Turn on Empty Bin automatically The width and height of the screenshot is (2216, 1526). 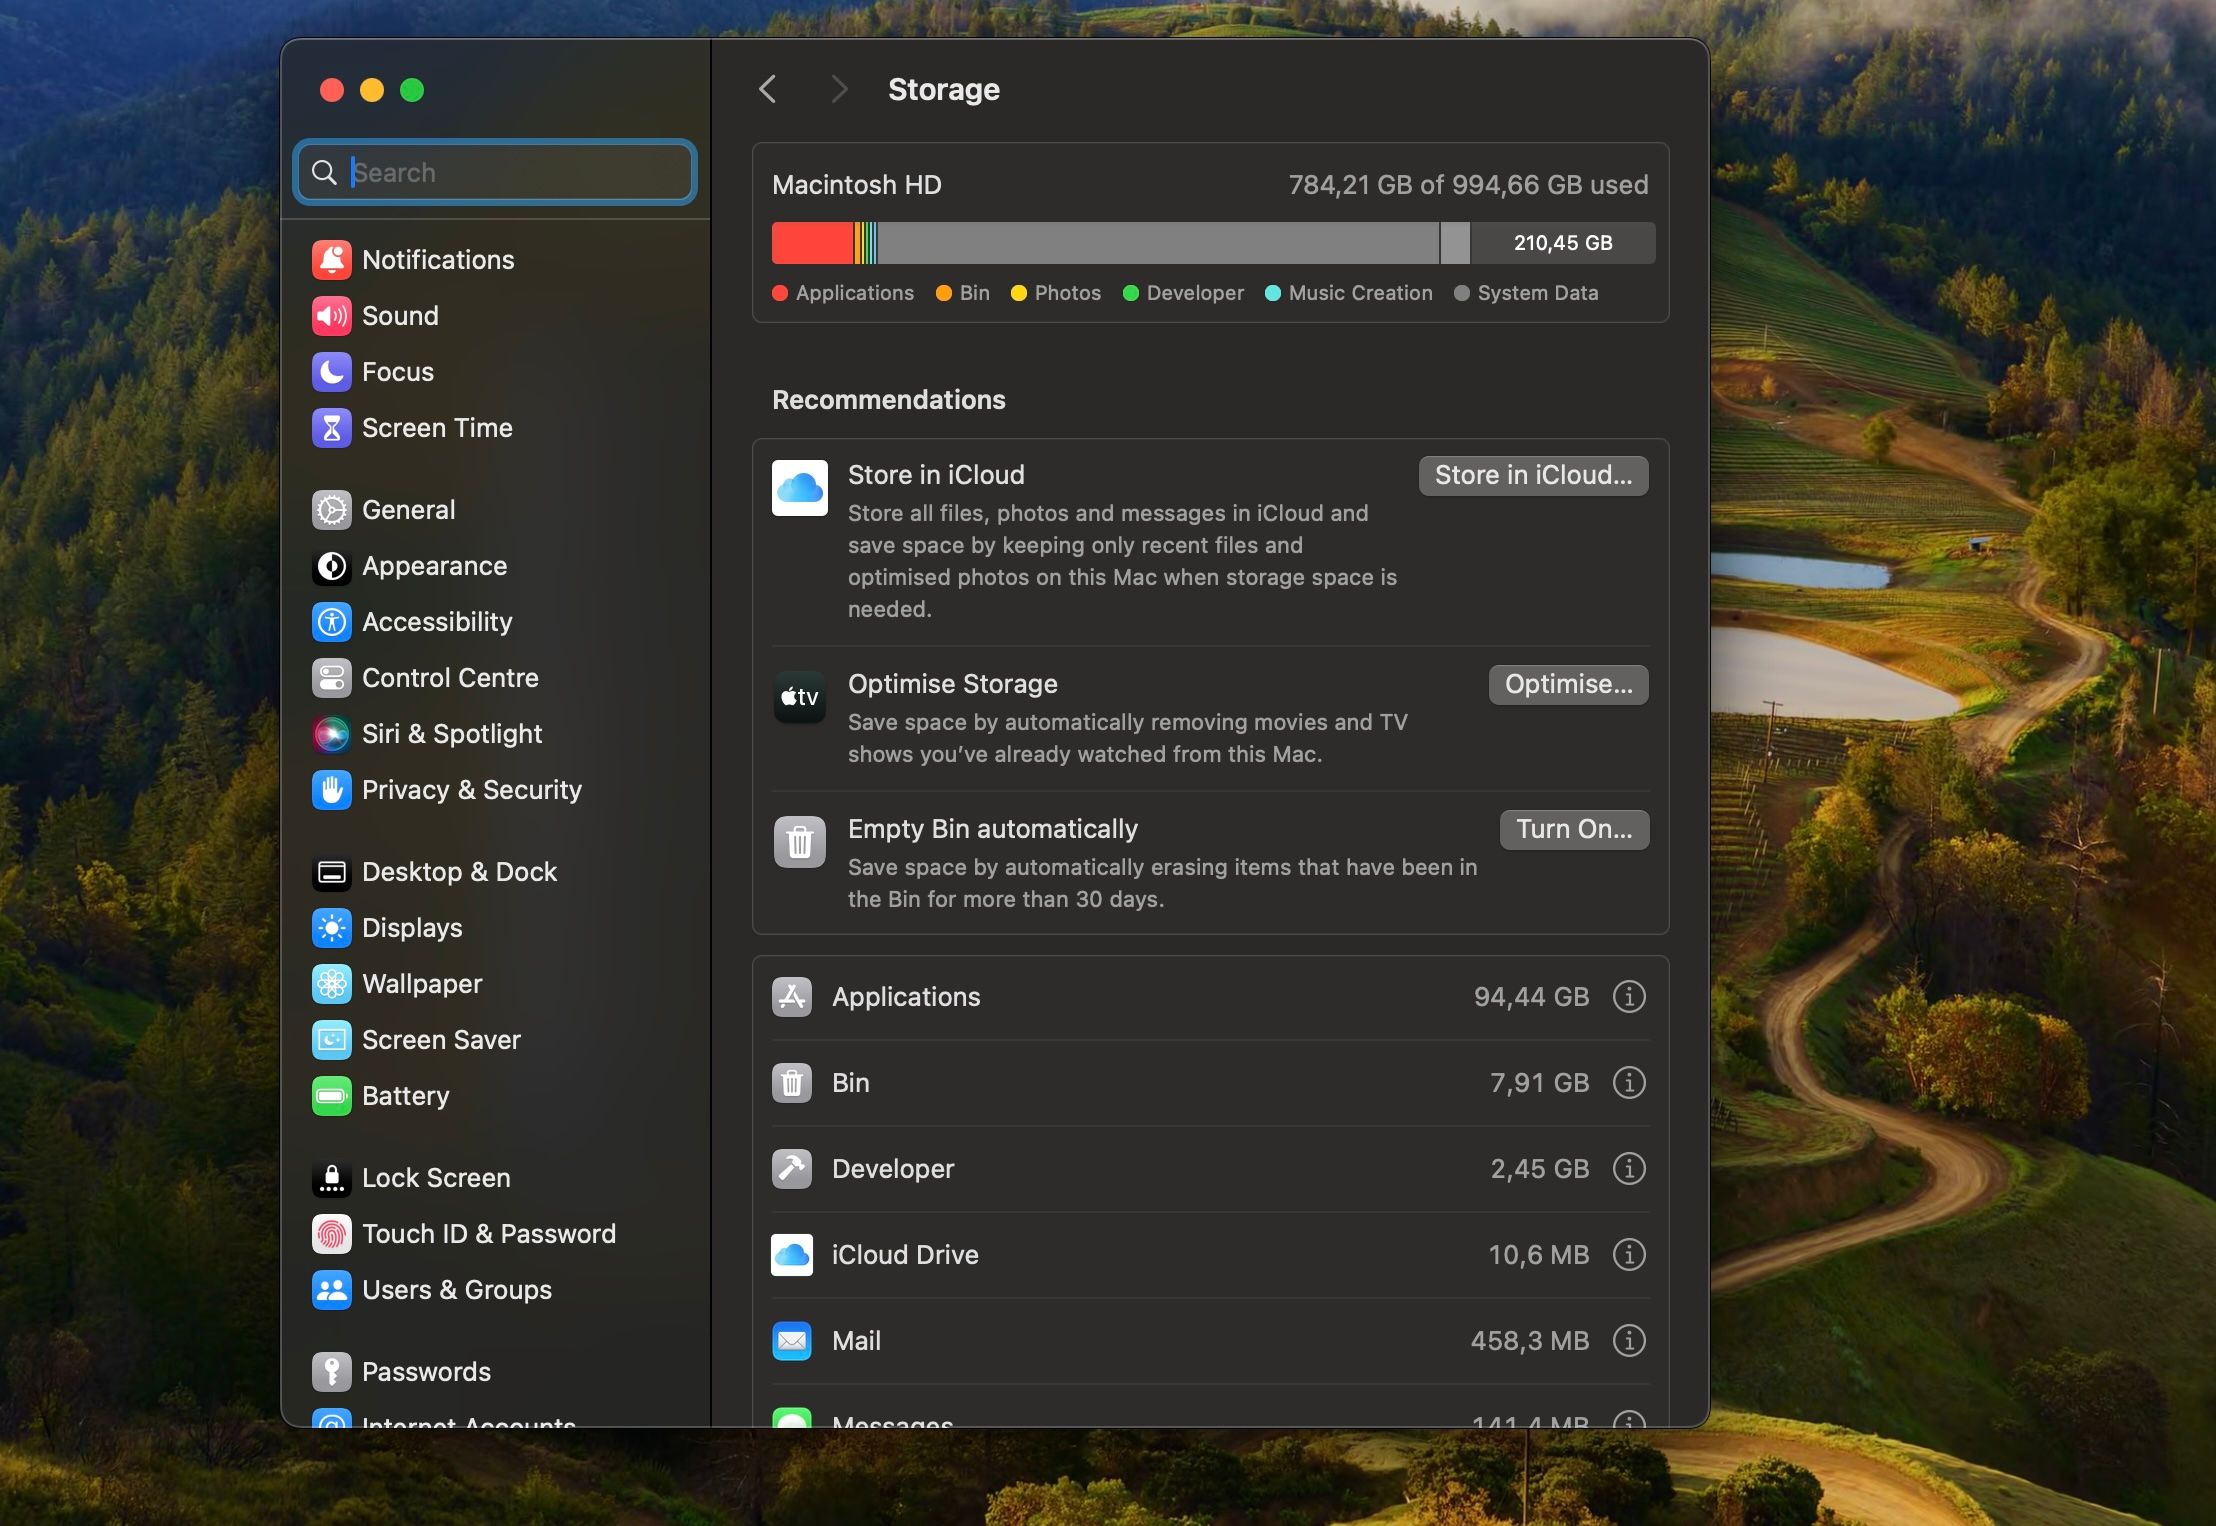coord(1573,830)
